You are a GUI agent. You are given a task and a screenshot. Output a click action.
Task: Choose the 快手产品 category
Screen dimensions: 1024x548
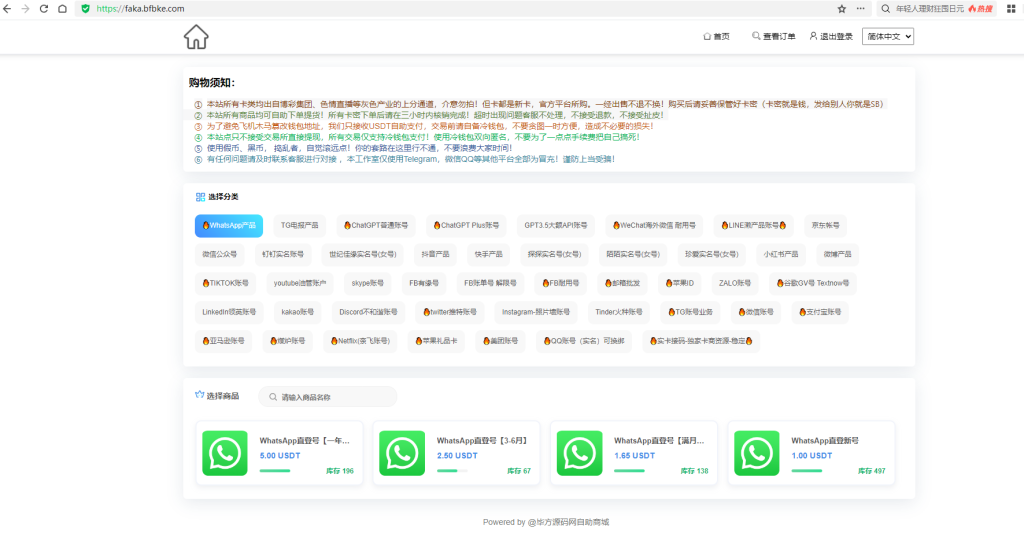(x=488, y=254)
